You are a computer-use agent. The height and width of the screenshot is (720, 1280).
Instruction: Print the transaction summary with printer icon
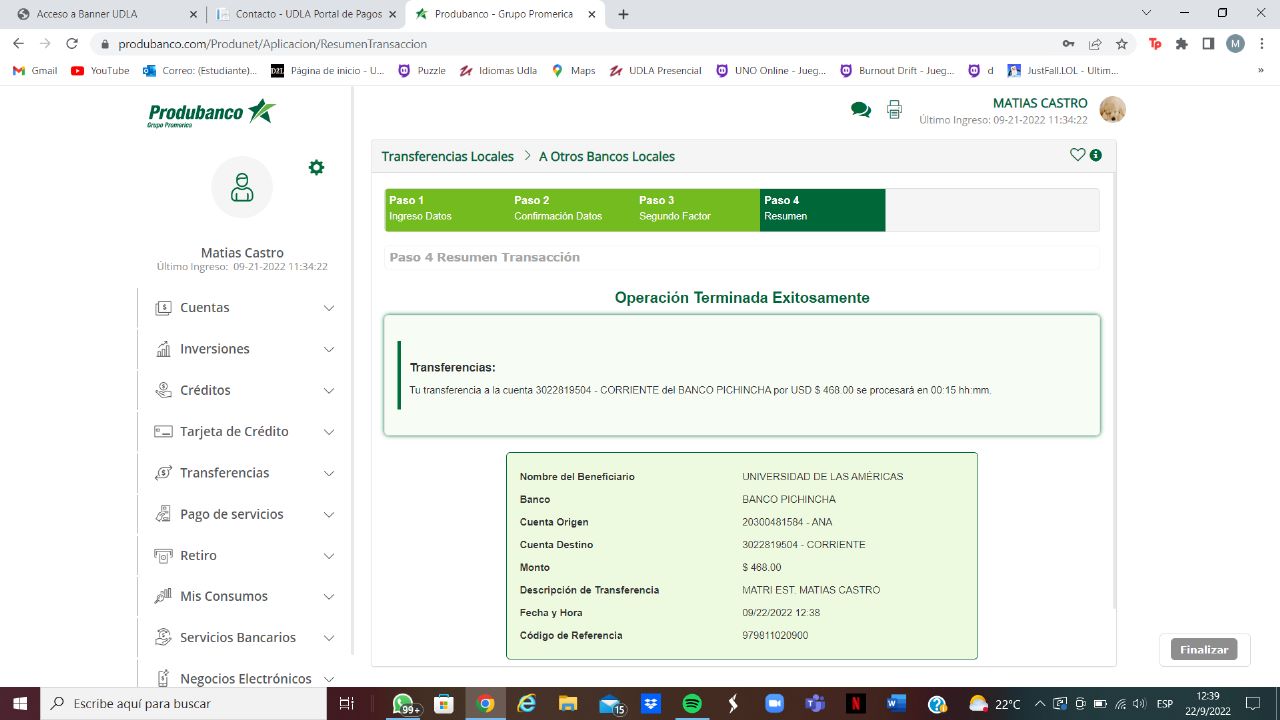point(894,110)
